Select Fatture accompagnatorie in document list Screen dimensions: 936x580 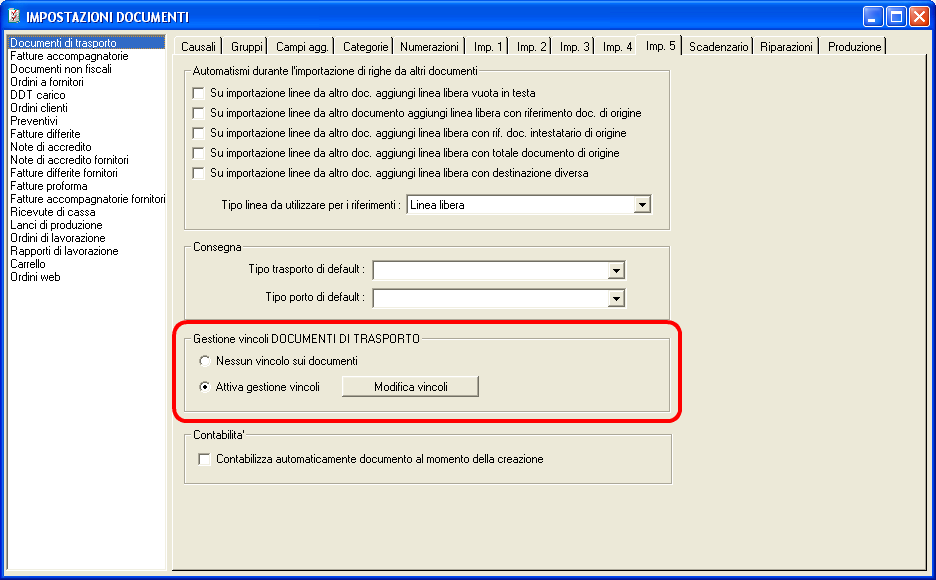[x=87, y=56]
